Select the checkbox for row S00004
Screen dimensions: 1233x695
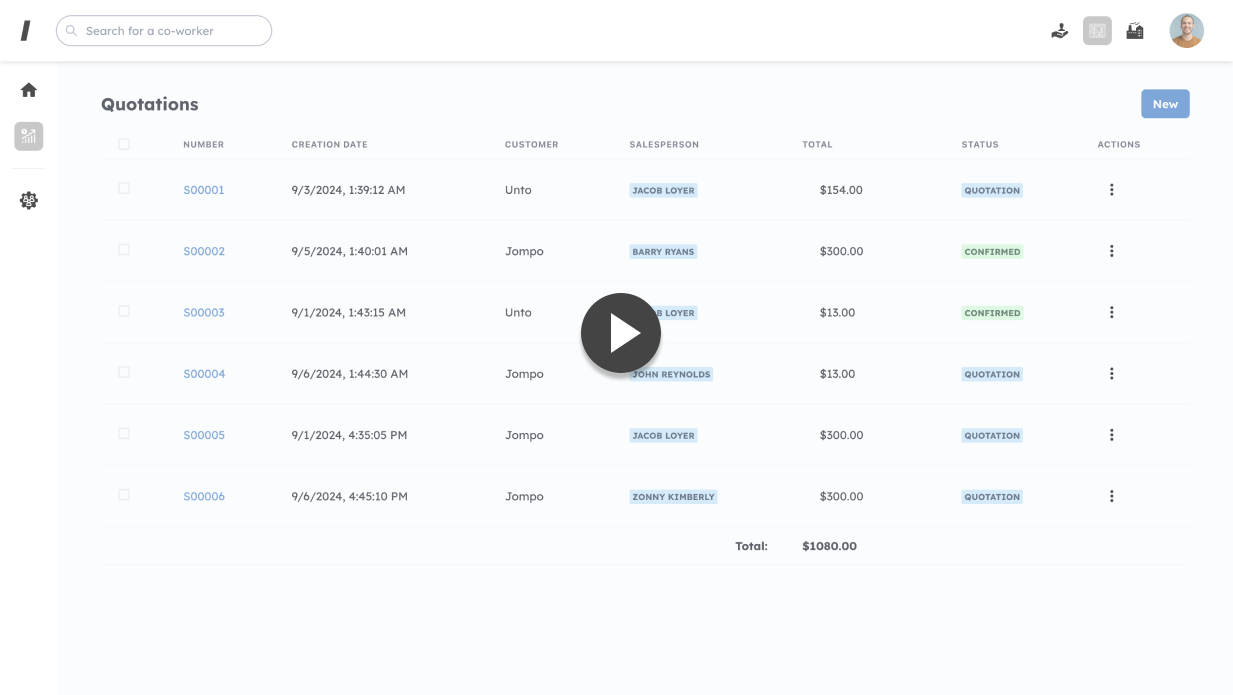(x=124, y=372)
